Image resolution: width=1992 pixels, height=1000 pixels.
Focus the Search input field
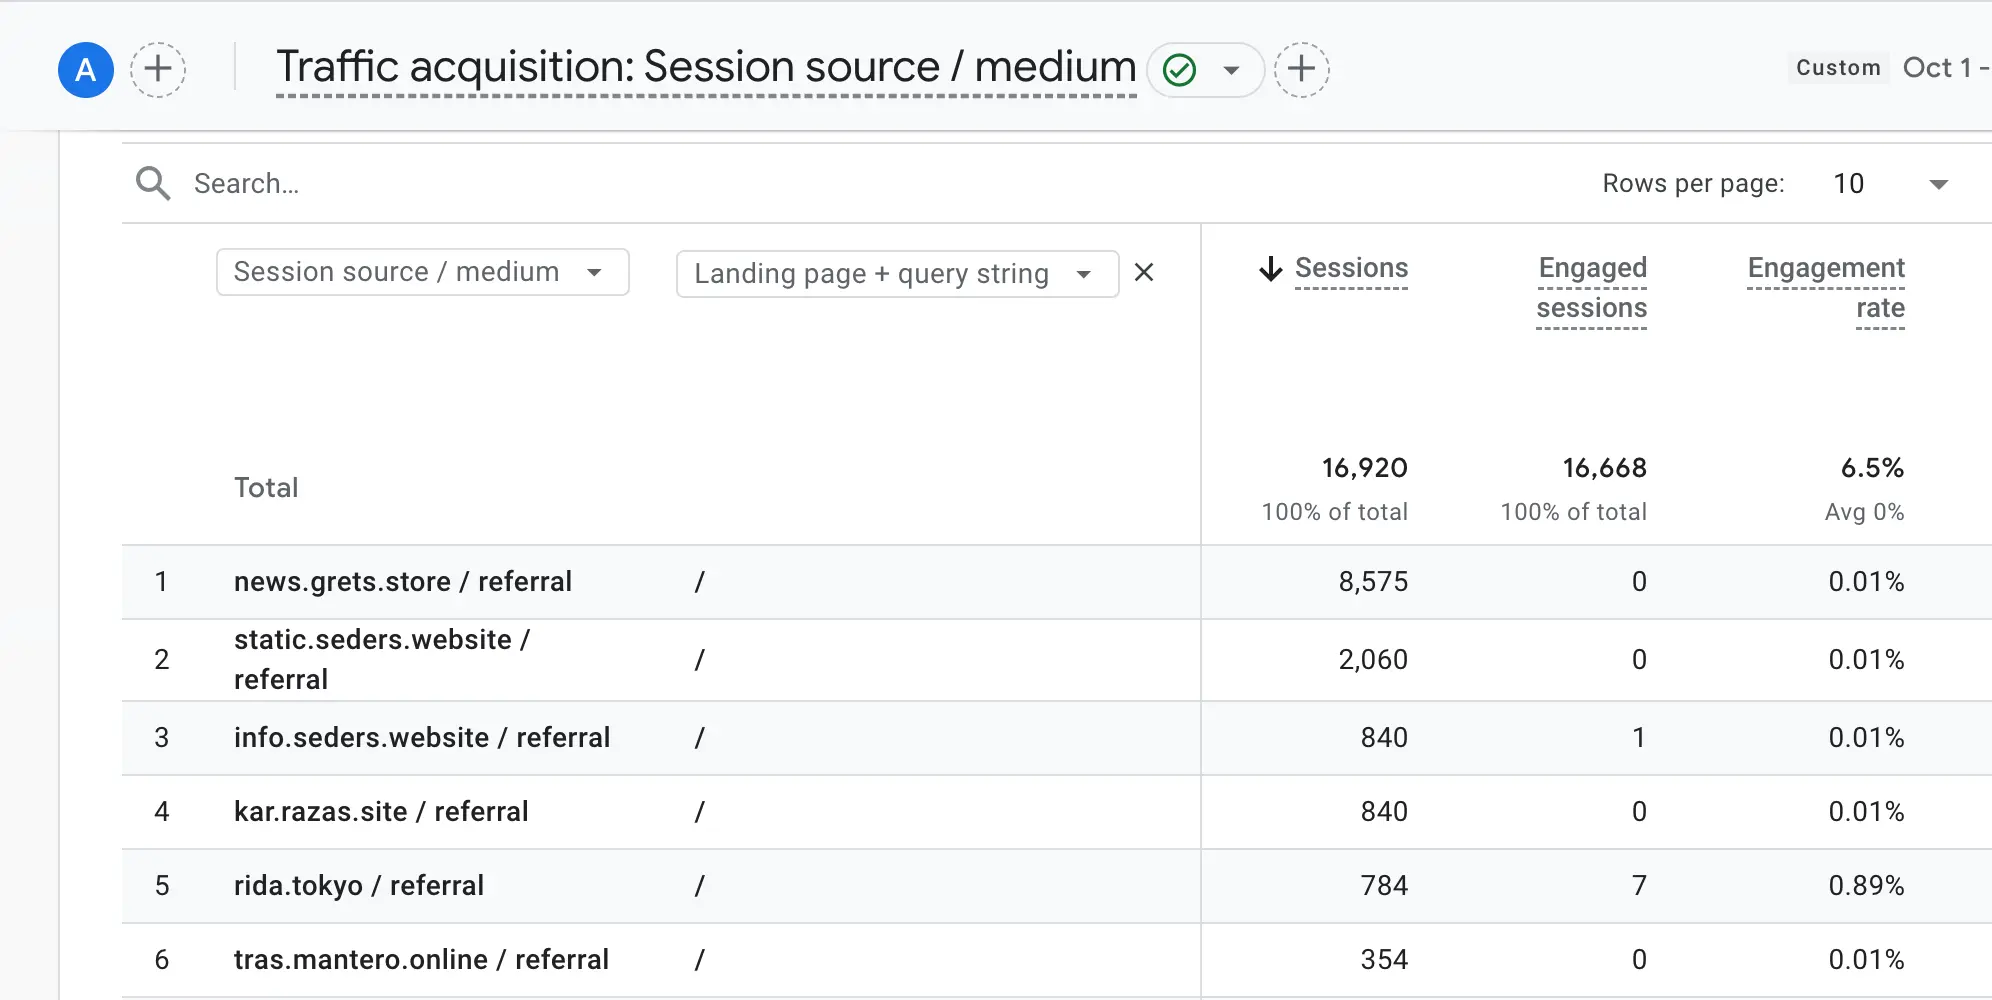pos(600,184)
